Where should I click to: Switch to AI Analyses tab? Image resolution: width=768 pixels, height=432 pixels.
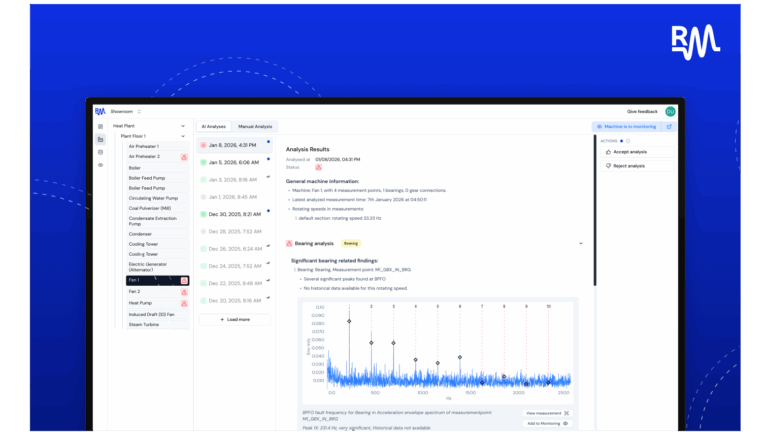click(x=214, y=126)
